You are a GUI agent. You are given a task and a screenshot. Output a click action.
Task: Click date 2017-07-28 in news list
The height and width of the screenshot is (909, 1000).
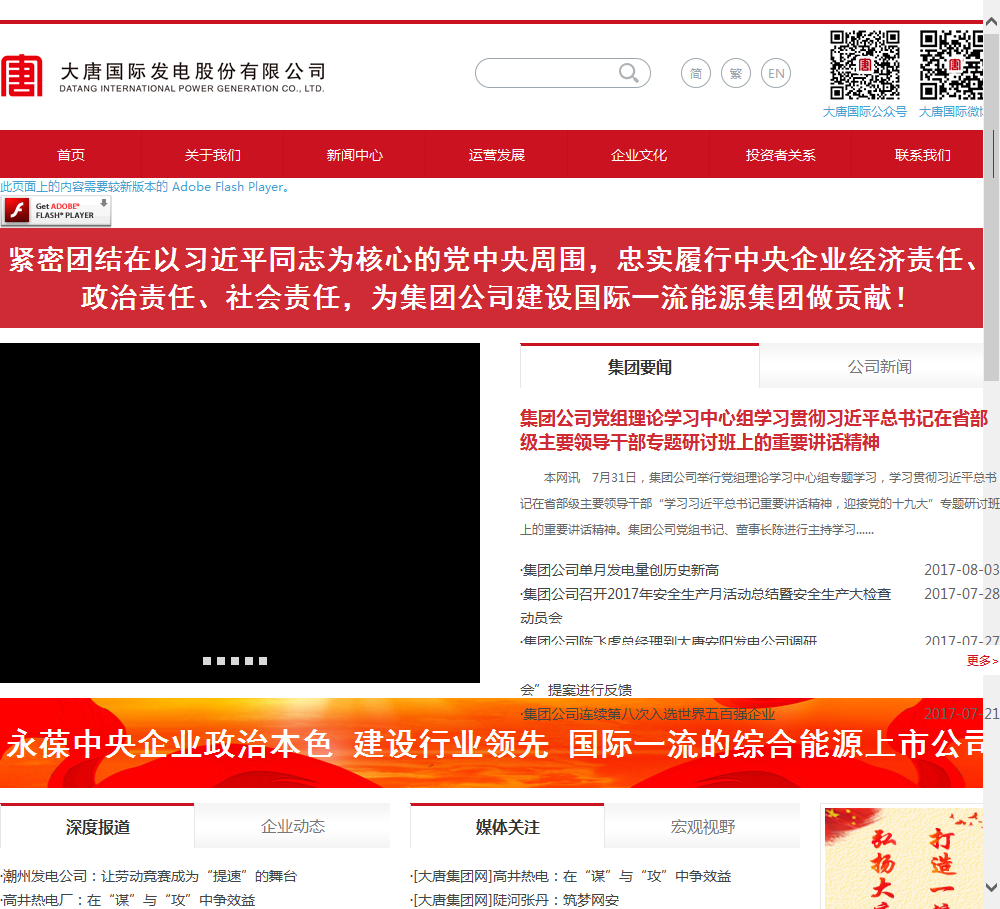click(x=962, y=594)
